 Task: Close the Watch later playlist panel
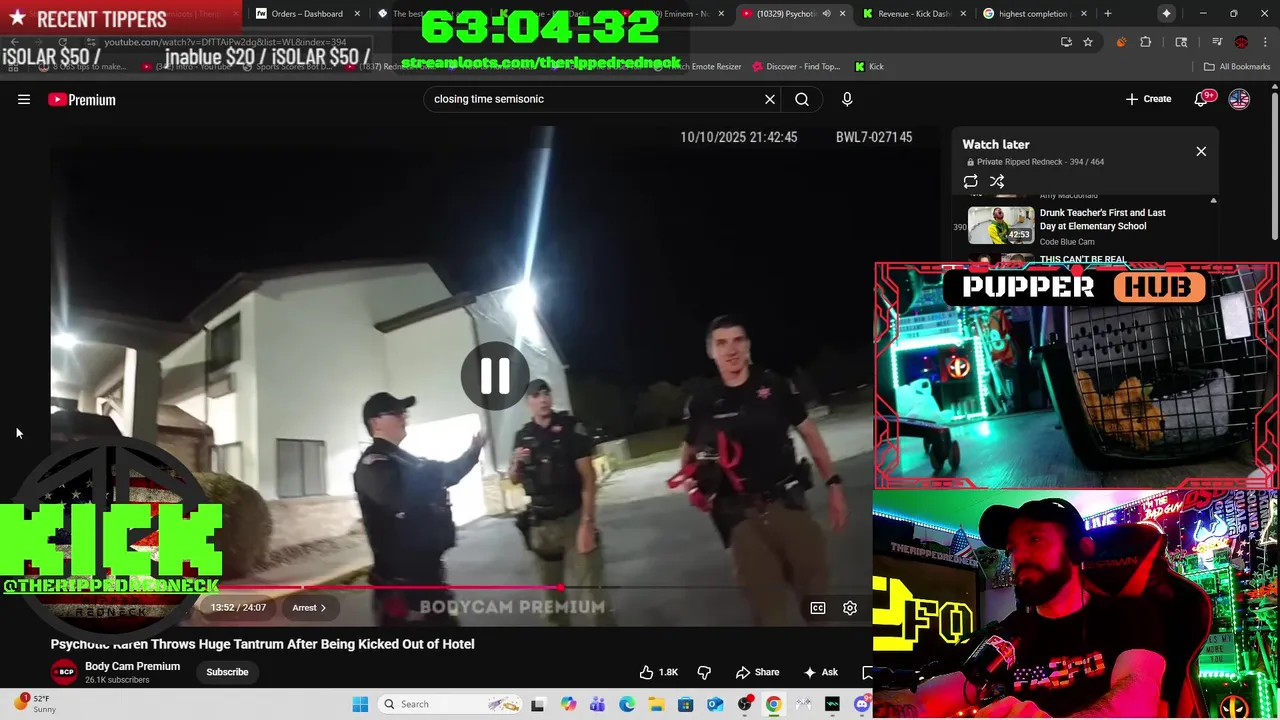click(1201, 151)
